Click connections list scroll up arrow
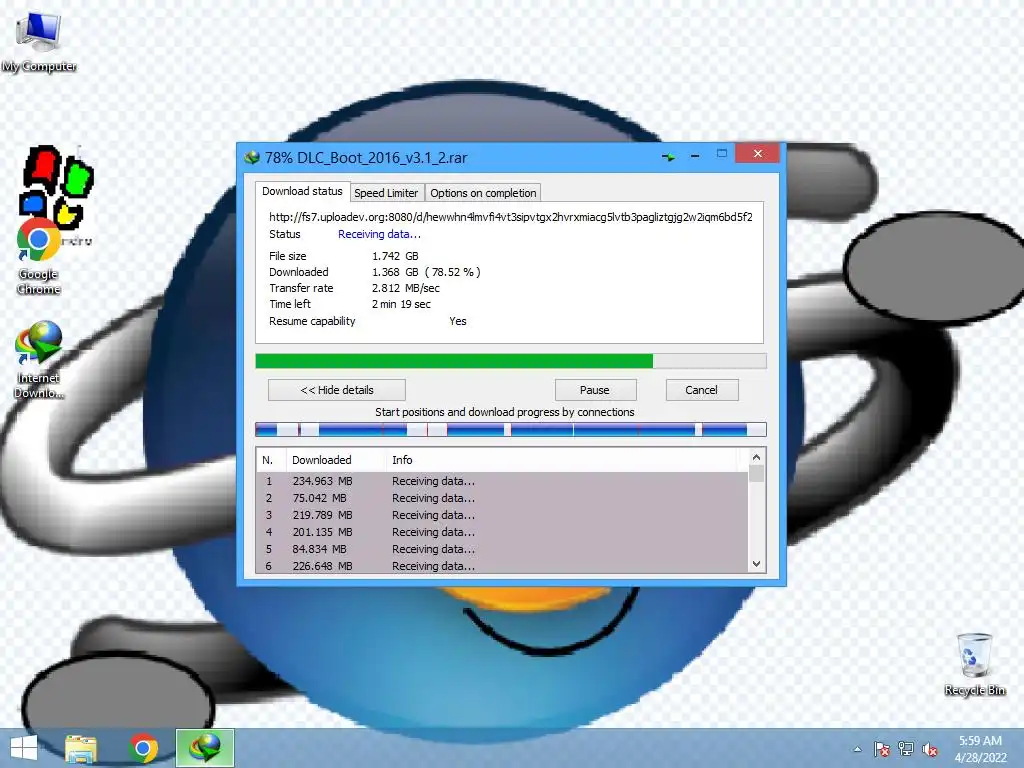Viewport: 1024px width, 768px height. coord(756,457)
